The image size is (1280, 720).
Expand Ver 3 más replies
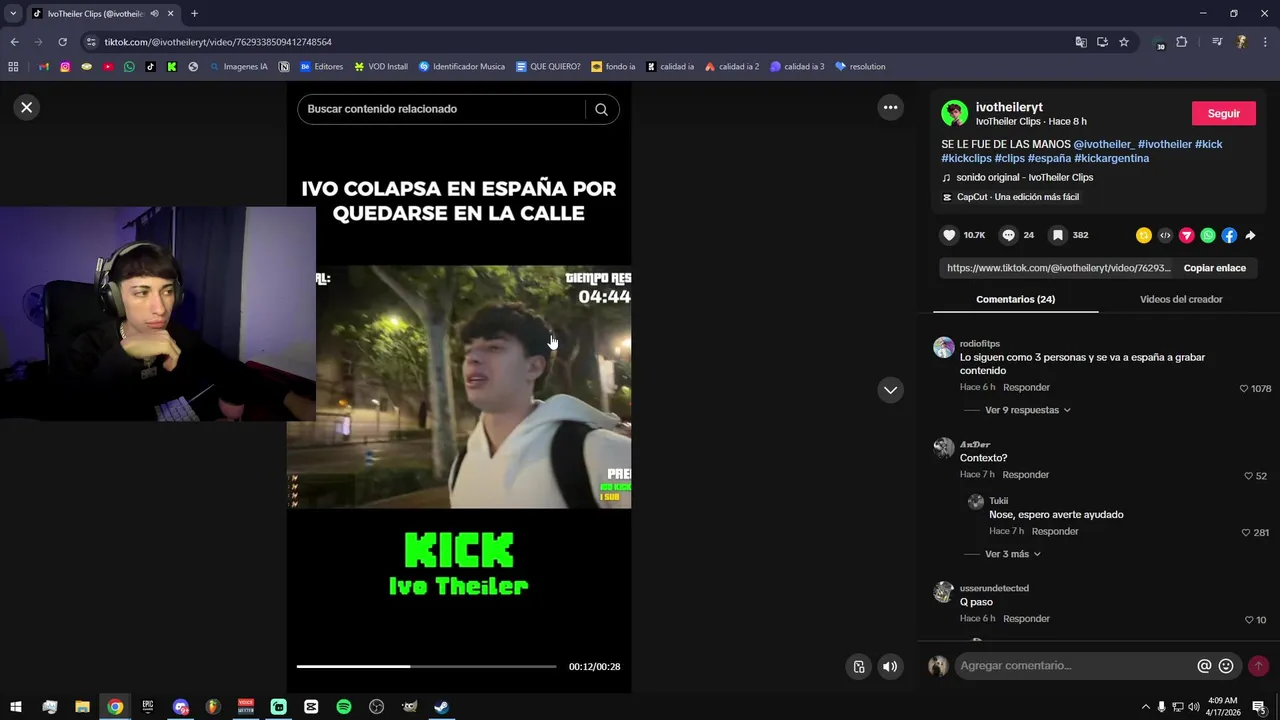(1012, 554)
